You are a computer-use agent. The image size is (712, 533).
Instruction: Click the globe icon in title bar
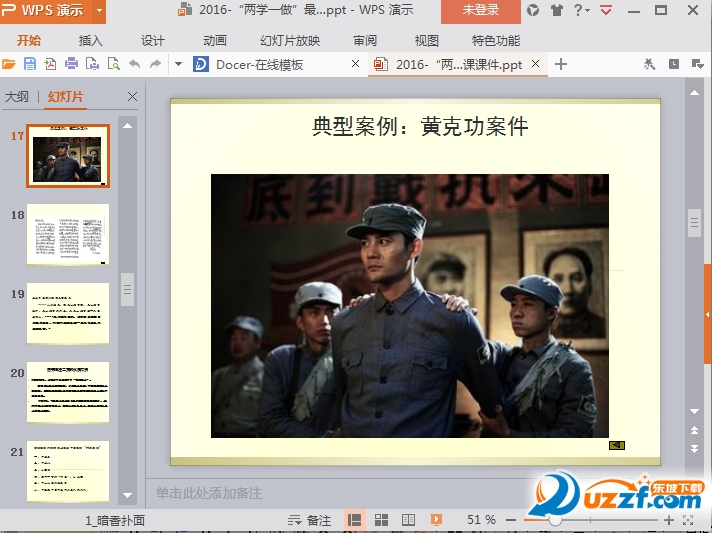click(x=533, y=10)
